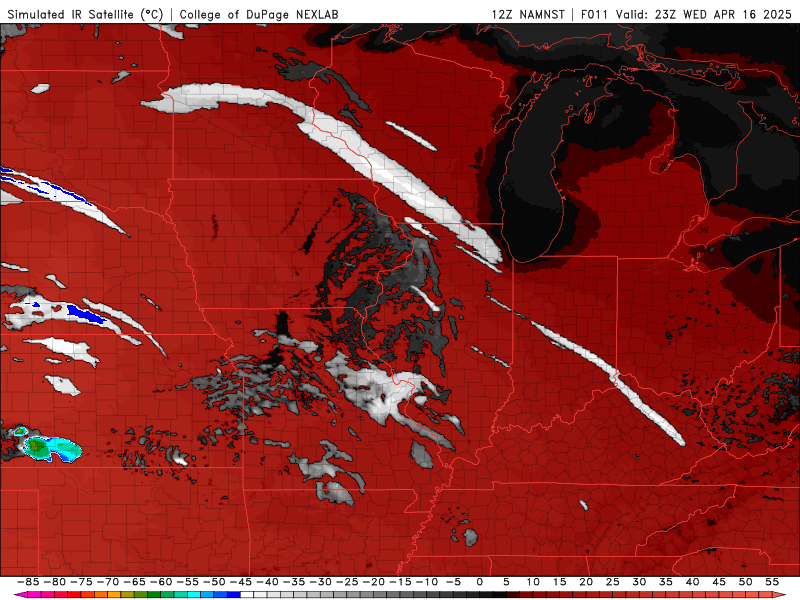Image resolution: width=800 pixels, height=600 pixels.
Task: Click the 45 color scale label
Action: pos(718,582)
